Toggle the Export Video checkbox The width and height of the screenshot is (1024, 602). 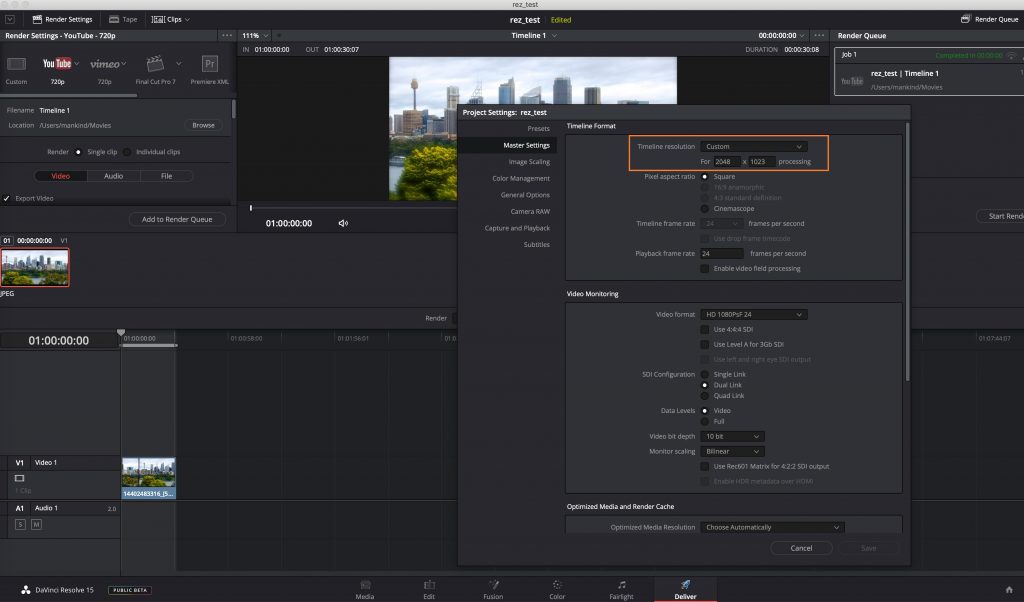pyautogui.click(x=7, y=198)
